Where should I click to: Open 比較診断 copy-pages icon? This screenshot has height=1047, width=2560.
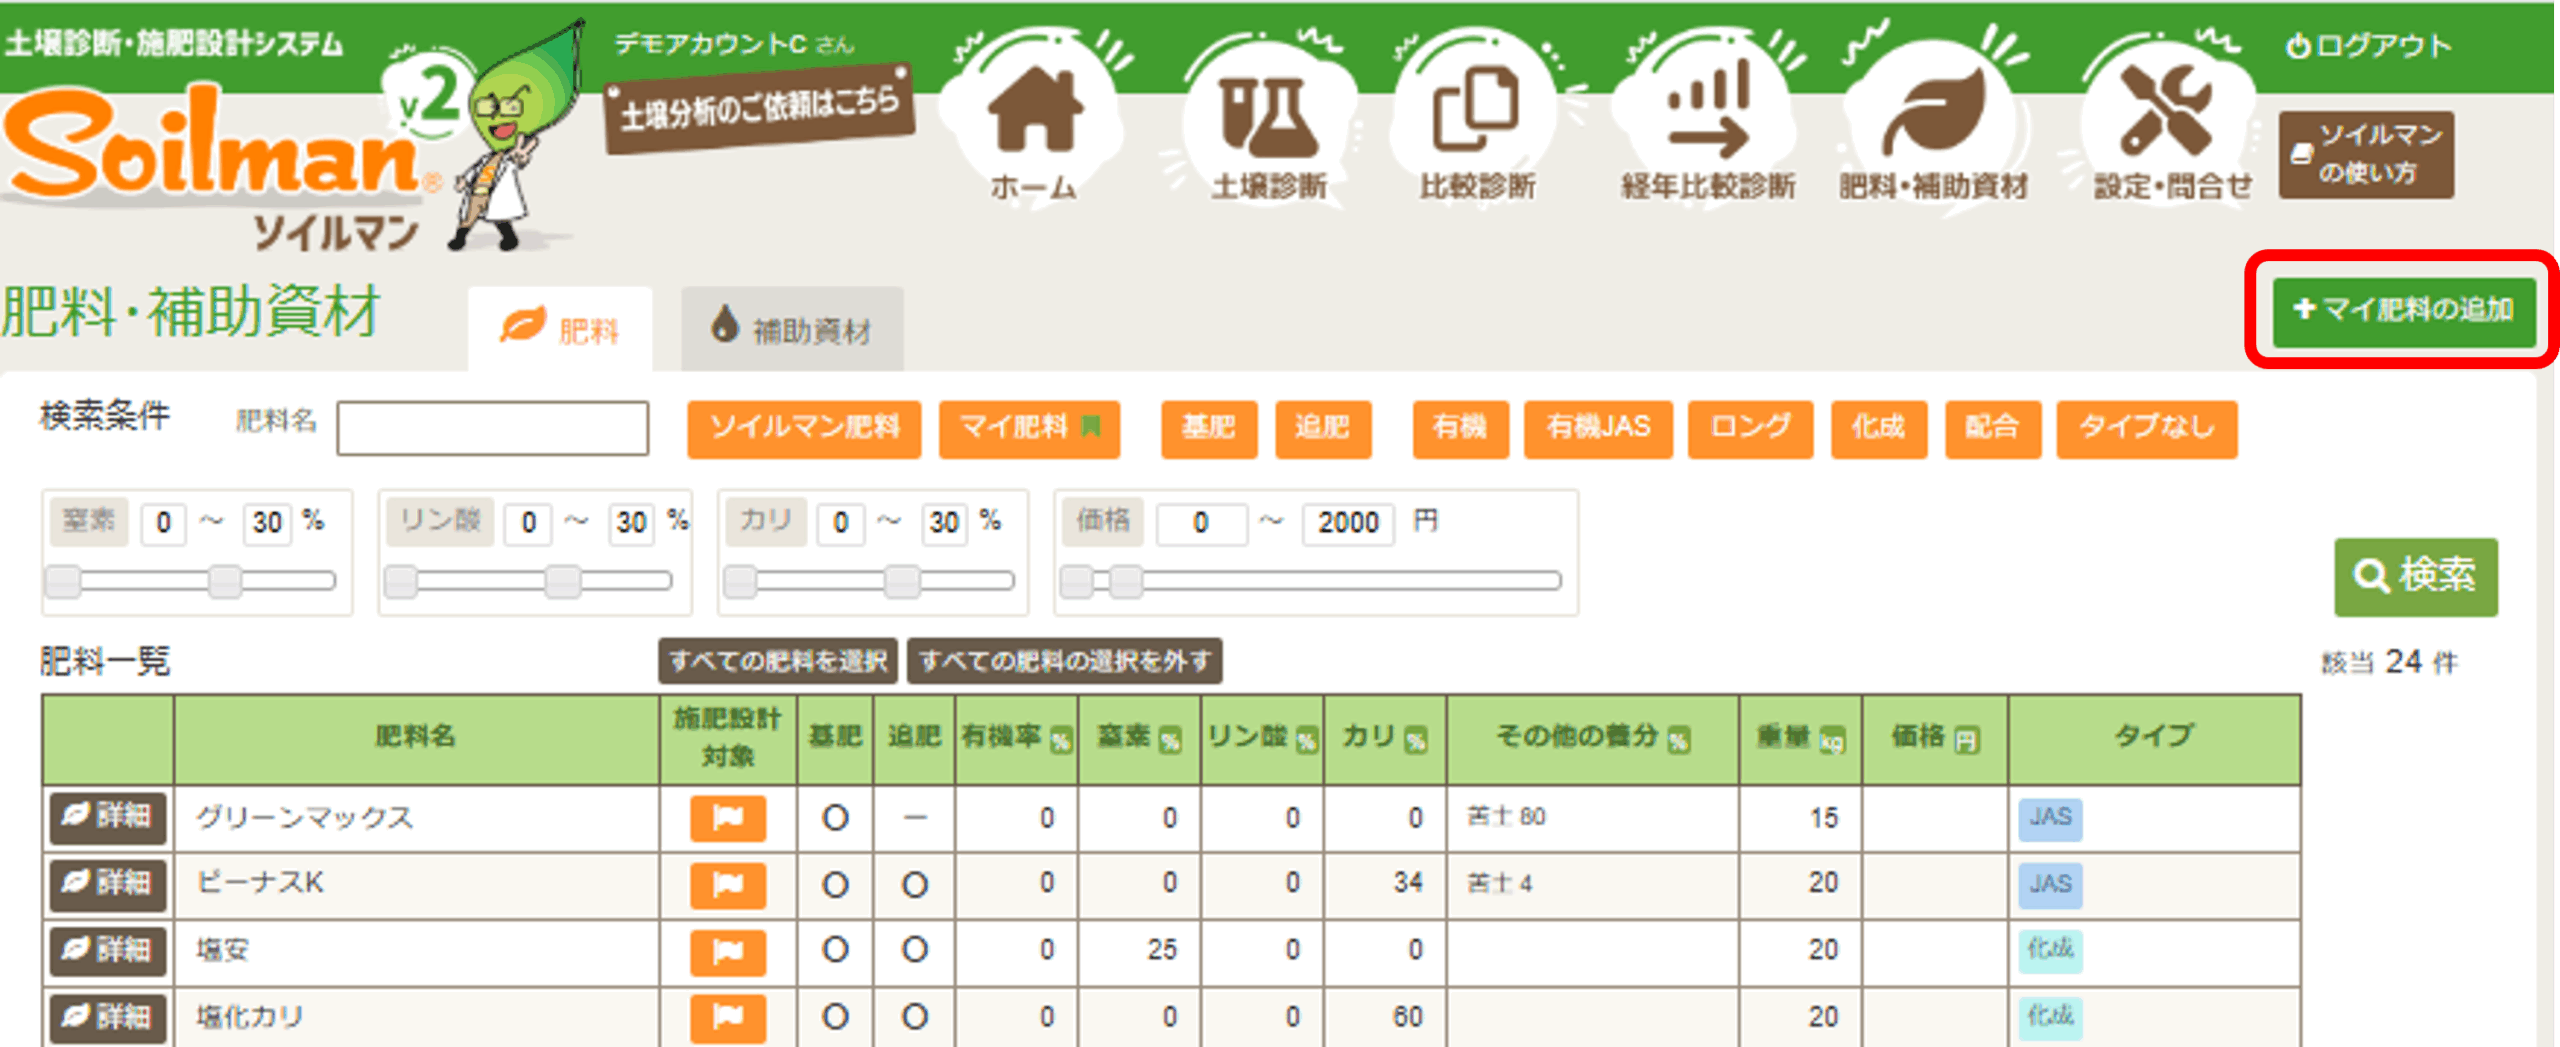(x=1476, y=112)
